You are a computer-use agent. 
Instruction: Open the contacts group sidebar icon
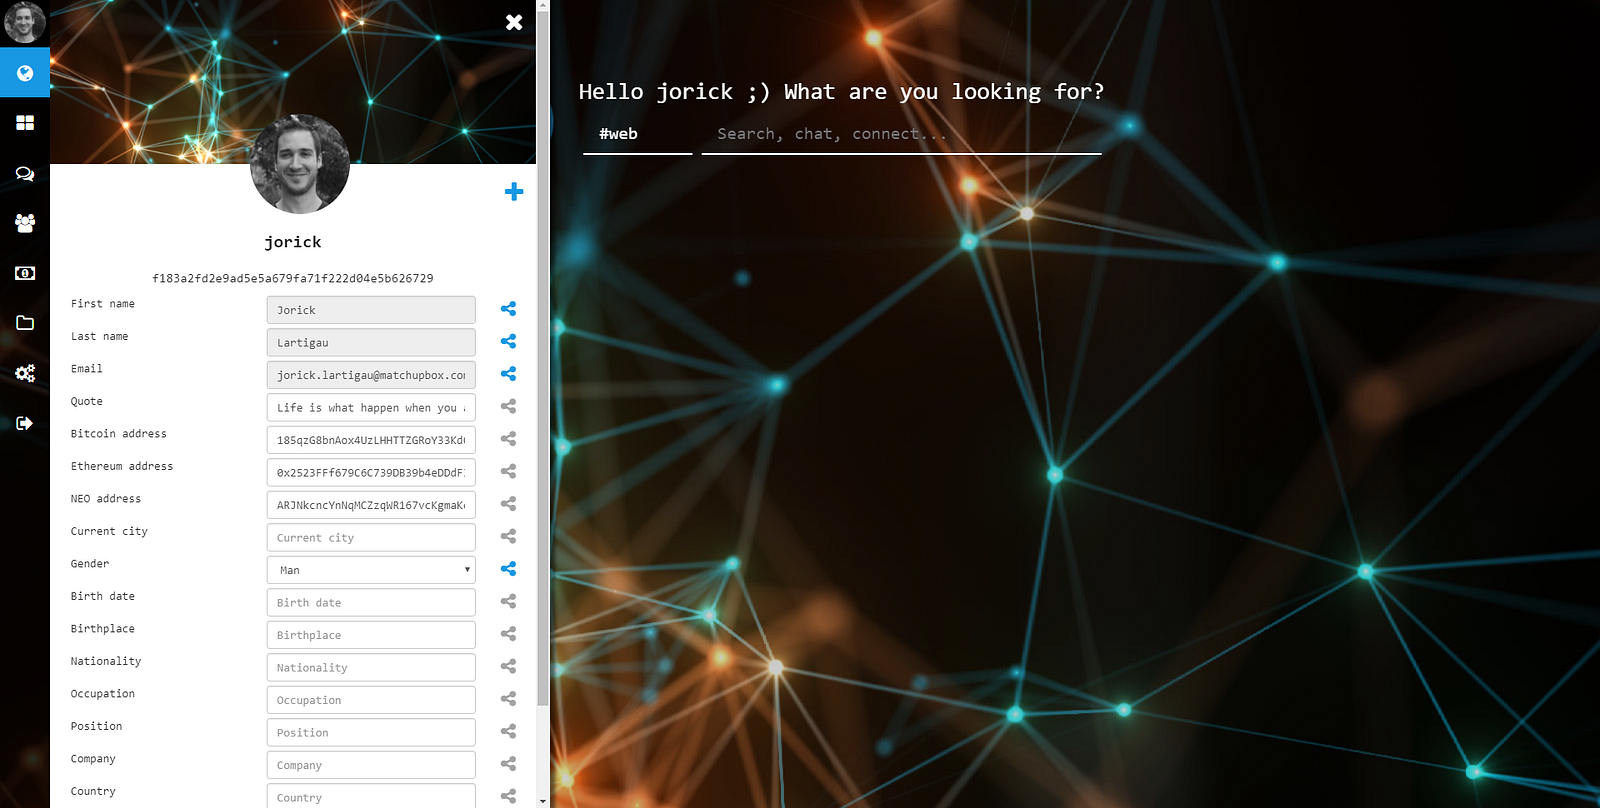pos(25,223)
